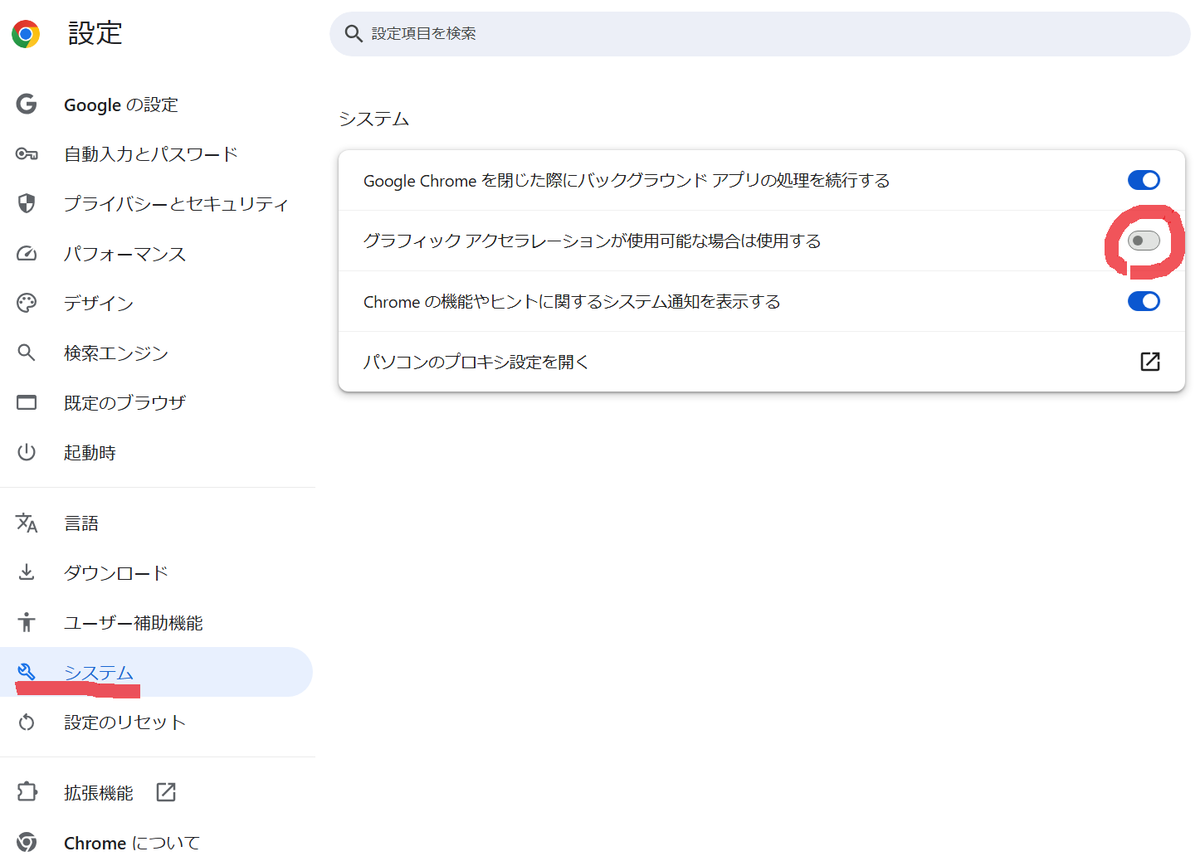The image size is (1200, 866).
Task: Click the shield icon for プライバシーとセキュリティ
Action: 26,204
